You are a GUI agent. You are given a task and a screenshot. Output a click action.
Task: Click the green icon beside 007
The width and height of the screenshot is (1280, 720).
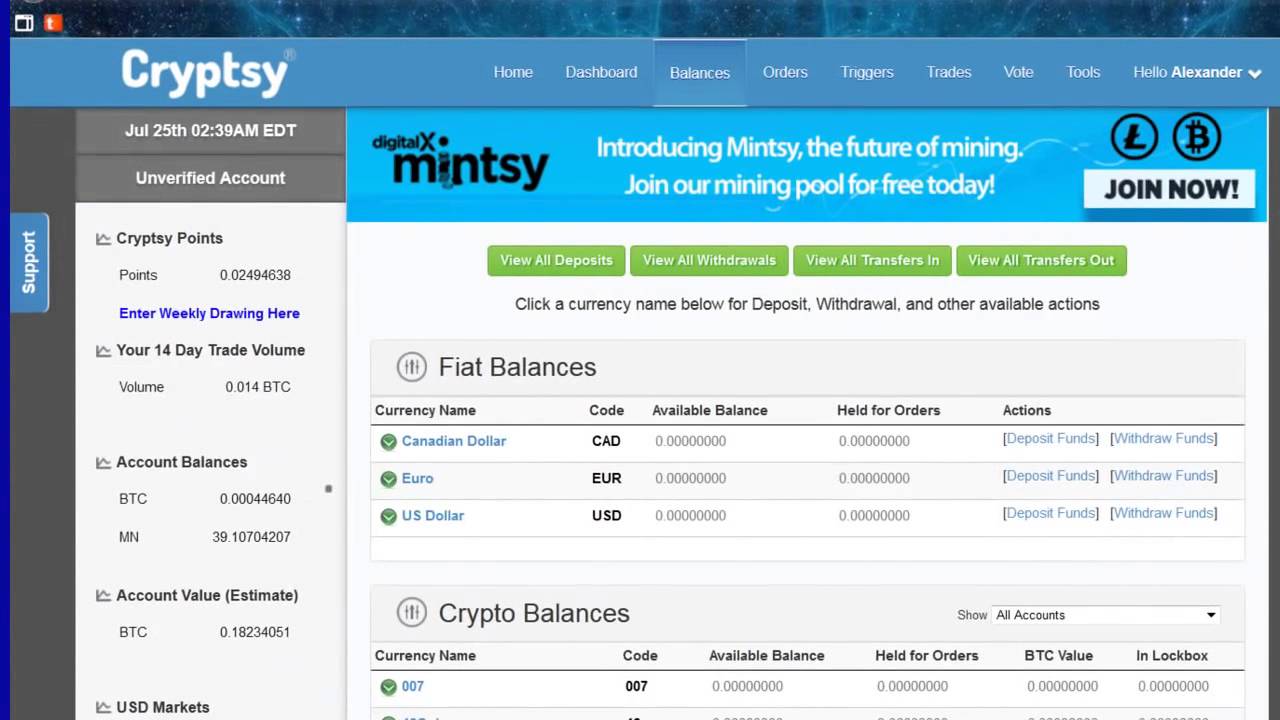click(388, 687)
